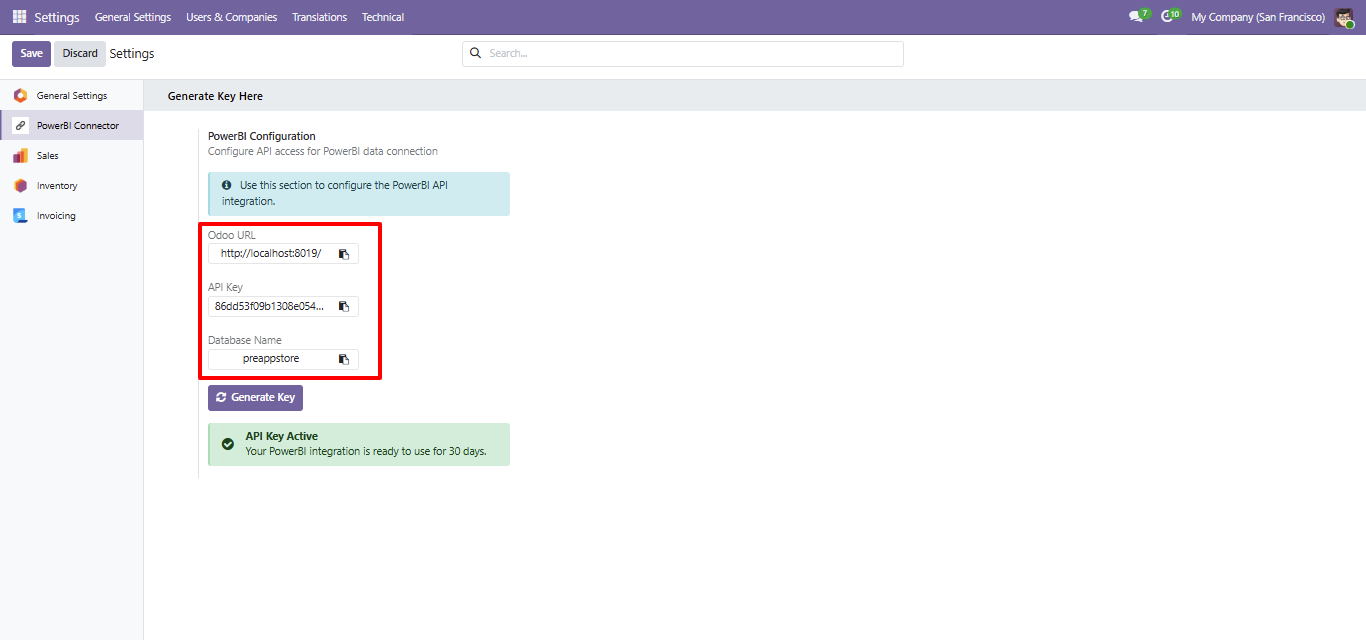Copy the Database Name with the copy icon
The width and height of the screenshot is (1366, 640).
(343, 359)
